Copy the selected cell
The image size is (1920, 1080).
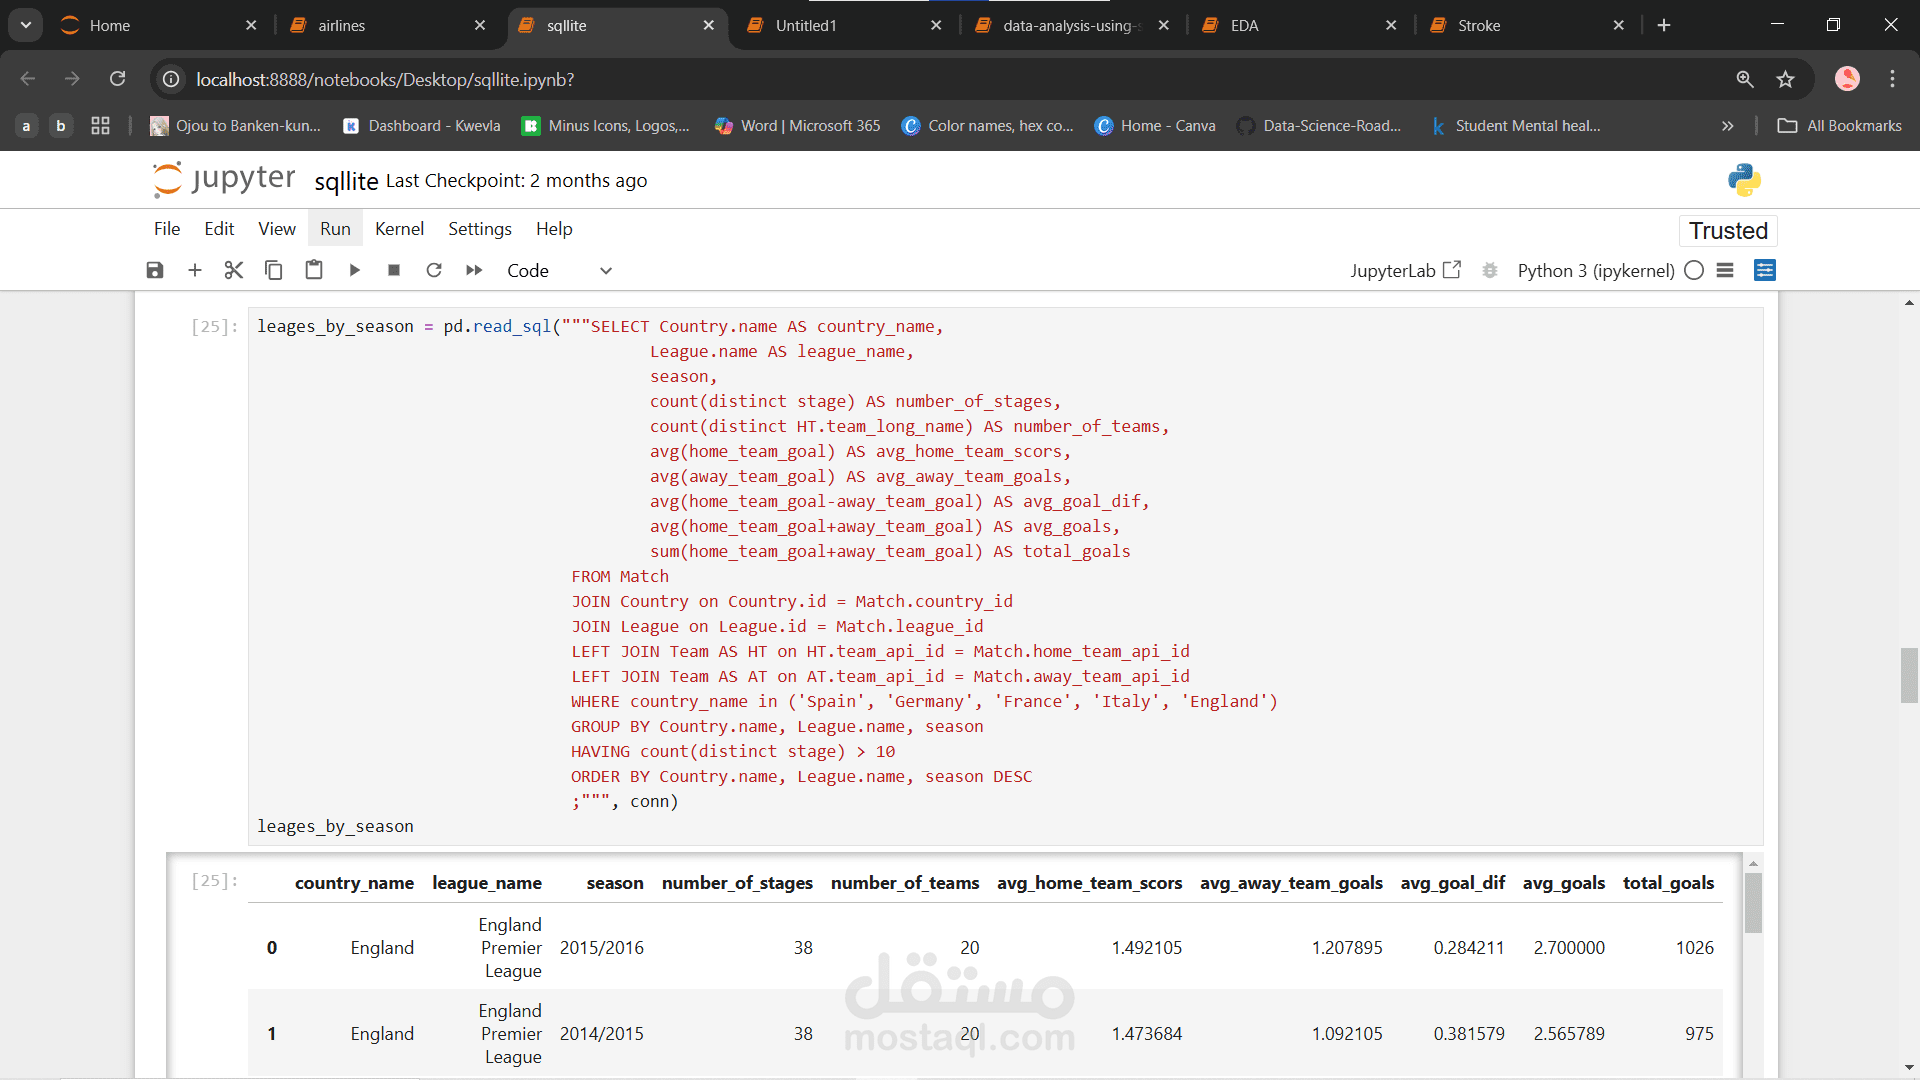[273, 270]
